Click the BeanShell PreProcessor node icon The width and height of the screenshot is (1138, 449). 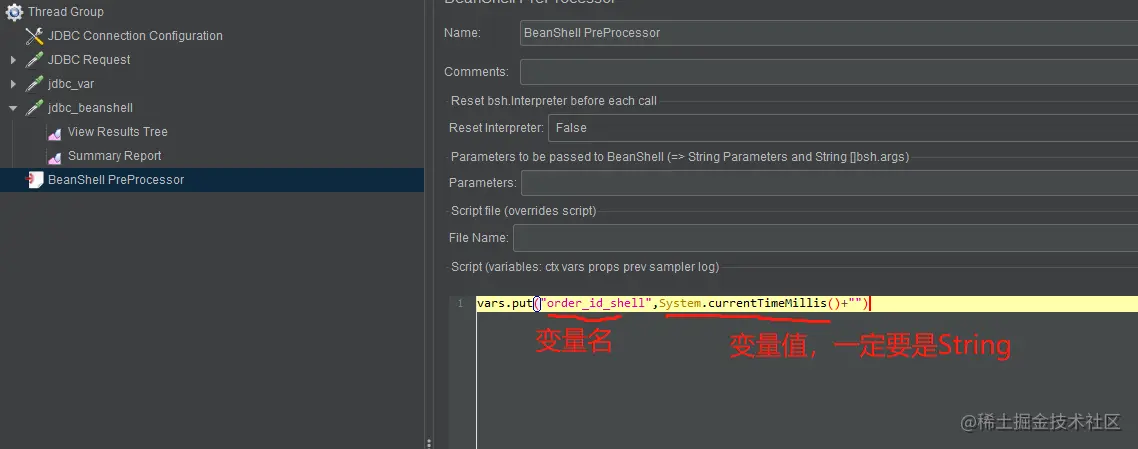[34, 180]
